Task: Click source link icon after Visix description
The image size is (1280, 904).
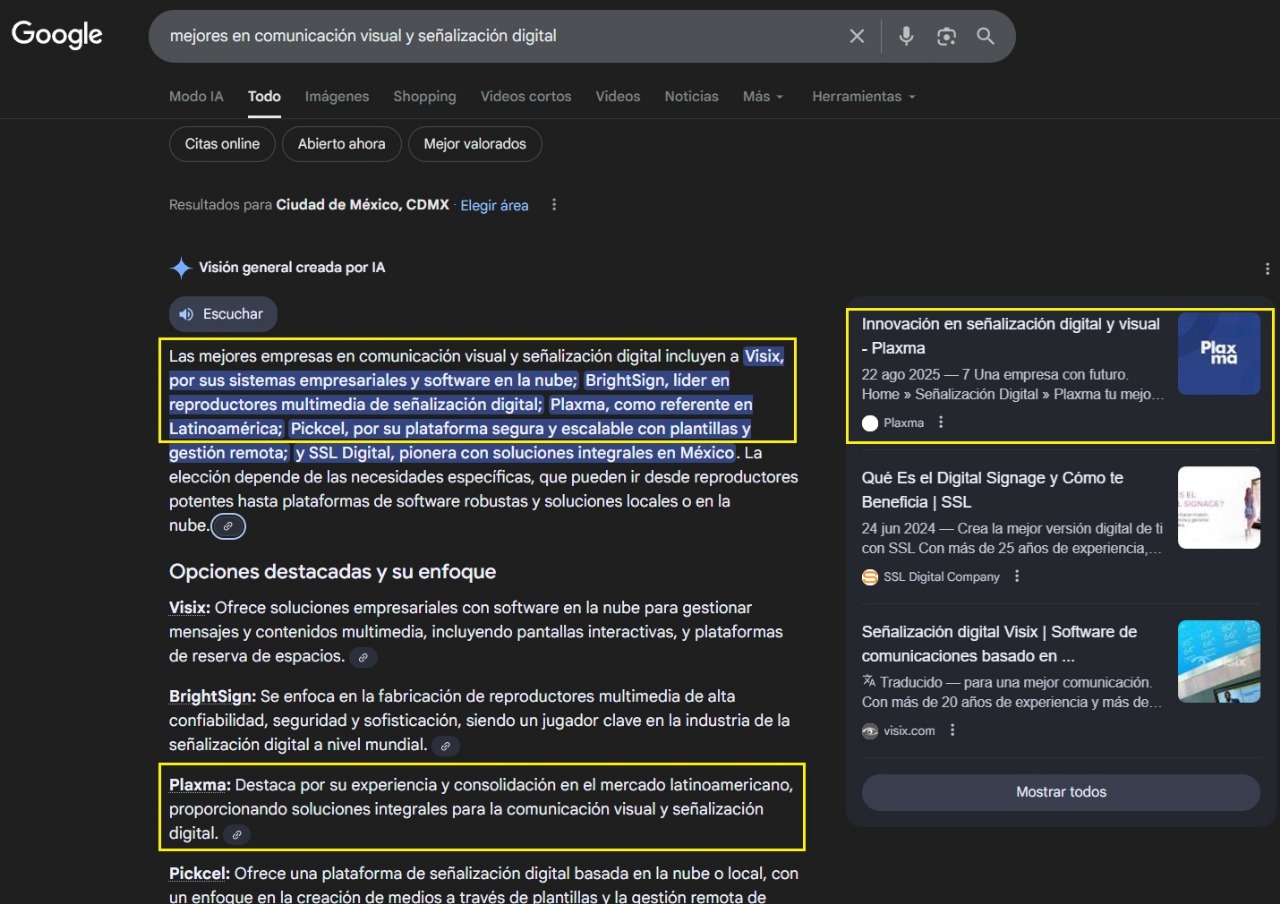Action: click(364, 657)
